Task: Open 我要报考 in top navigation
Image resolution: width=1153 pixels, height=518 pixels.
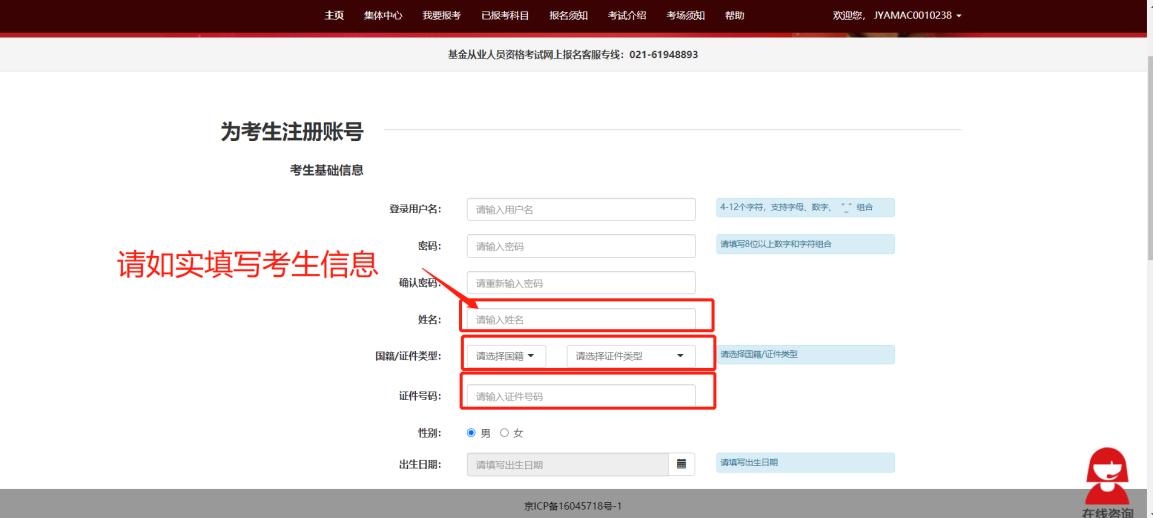Action: (x=441, y=15)
